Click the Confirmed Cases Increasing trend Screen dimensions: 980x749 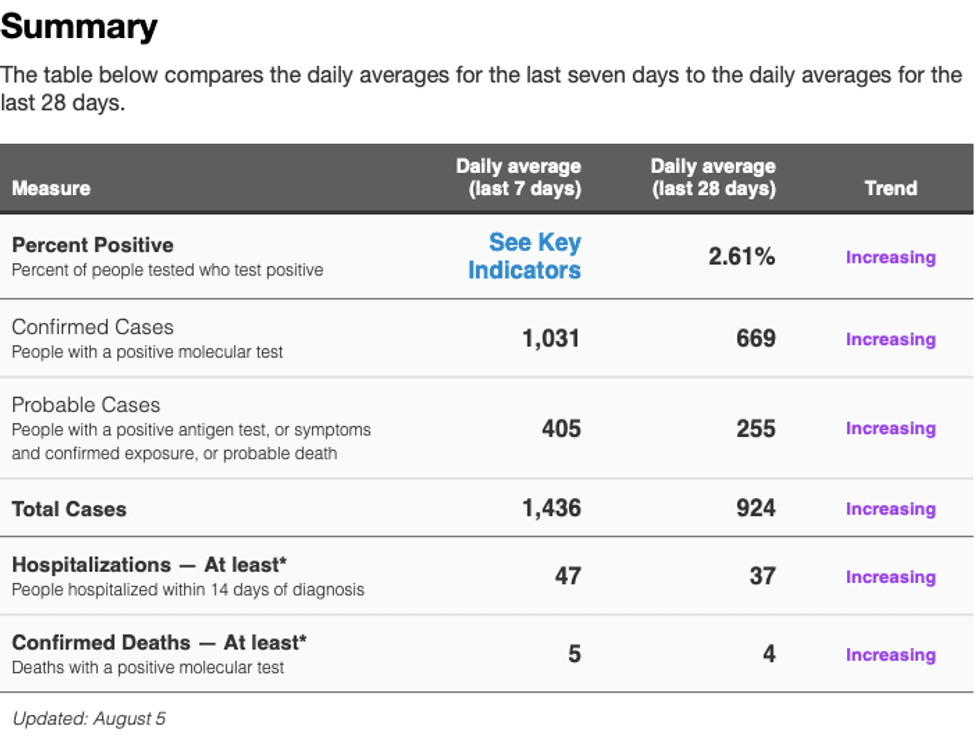pyautogui.click(x=891, y=339)
